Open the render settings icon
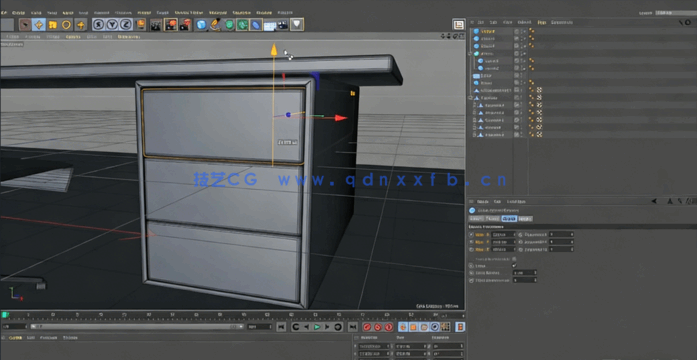This screenshot has width=697, height=360. click(185, 25)
